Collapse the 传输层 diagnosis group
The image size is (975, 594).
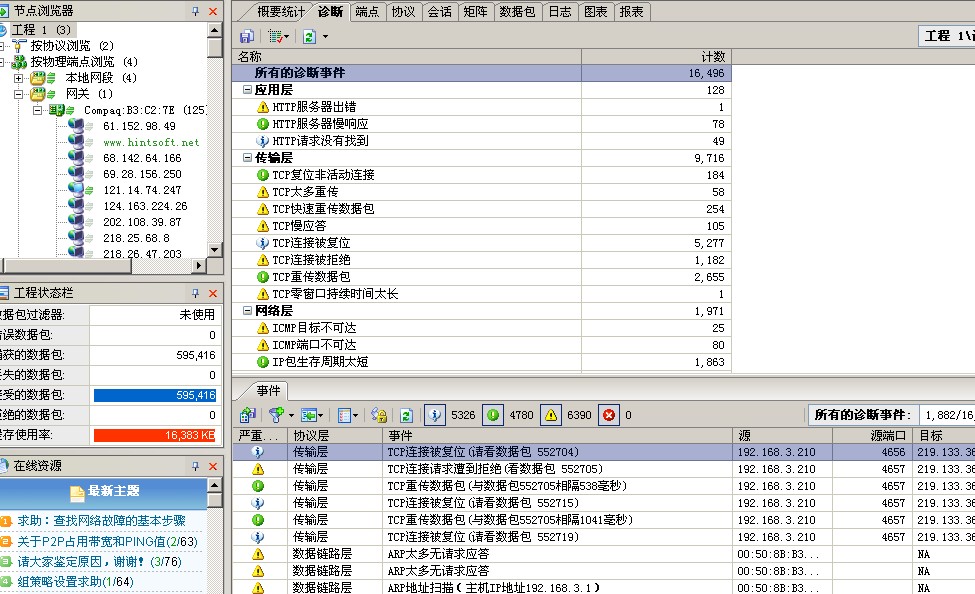(x=247, y=158)
